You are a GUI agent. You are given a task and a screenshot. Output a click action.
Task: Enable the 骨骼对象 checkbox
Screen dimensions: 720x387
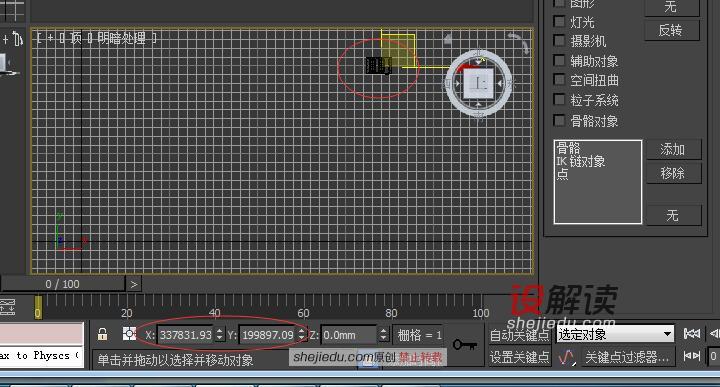point(559,120)
